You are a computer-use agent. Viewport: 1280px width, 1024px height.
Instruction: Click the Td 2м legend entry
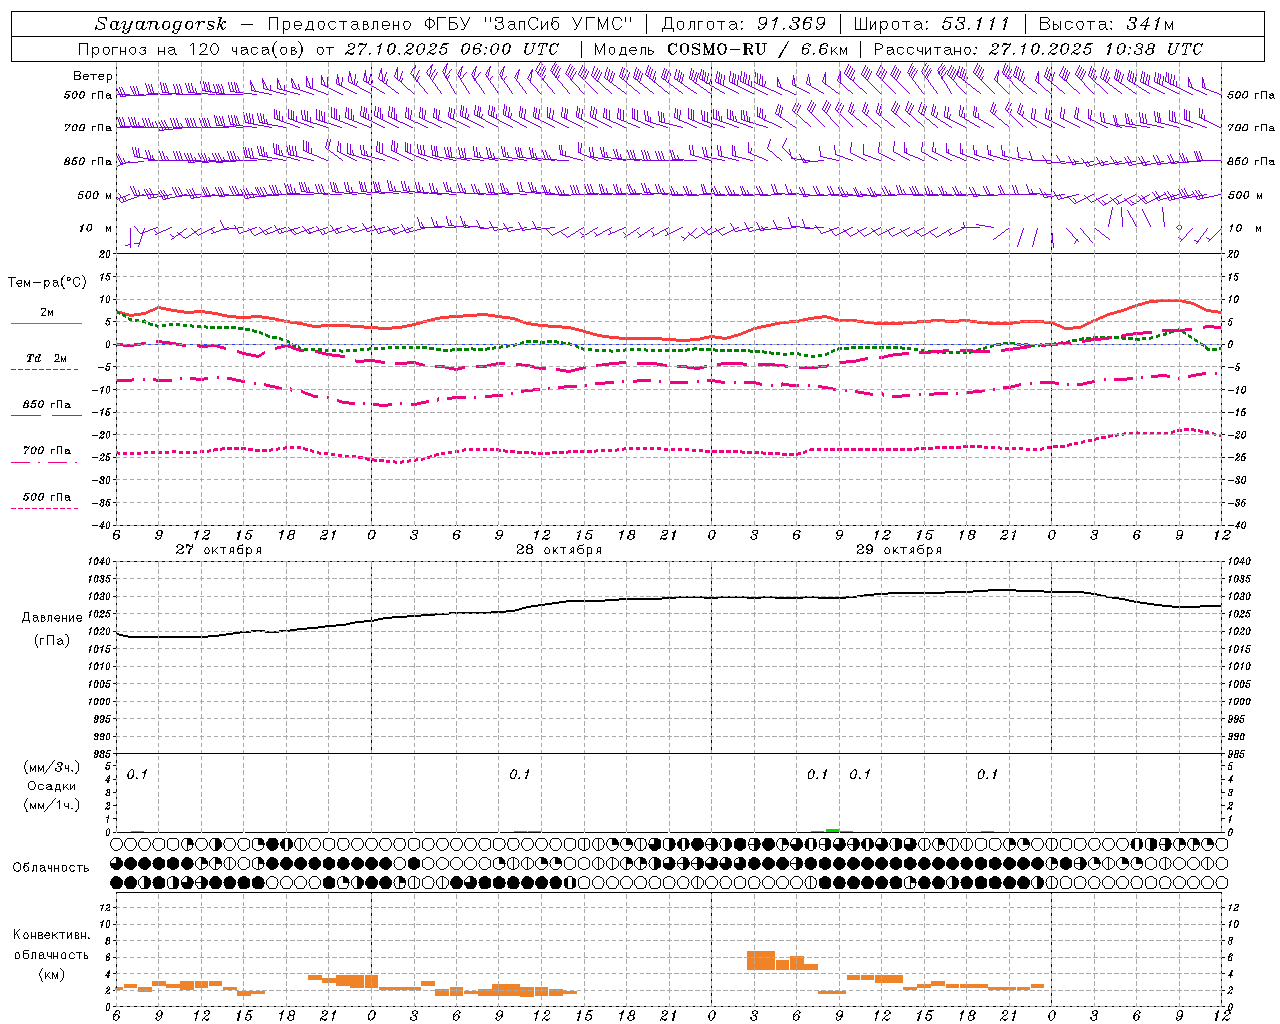[x=47, y=358]
